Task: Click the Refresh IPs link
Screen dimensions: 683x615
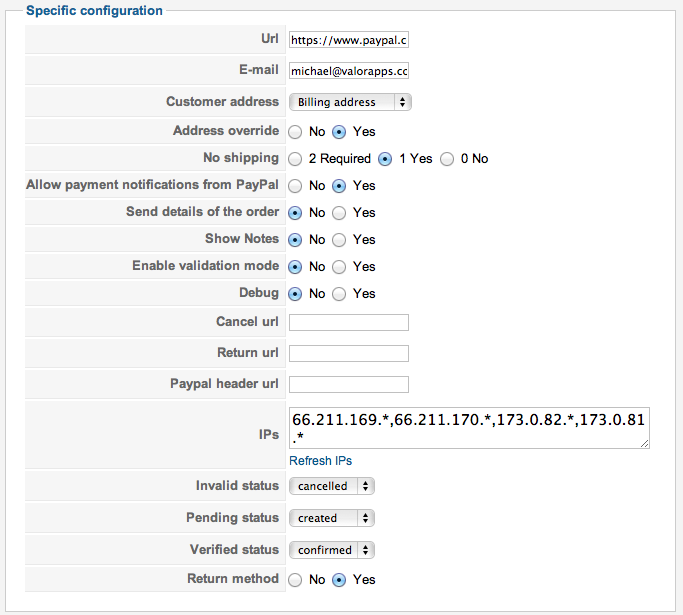Action: pyautogui.click(x=320, y=461)
